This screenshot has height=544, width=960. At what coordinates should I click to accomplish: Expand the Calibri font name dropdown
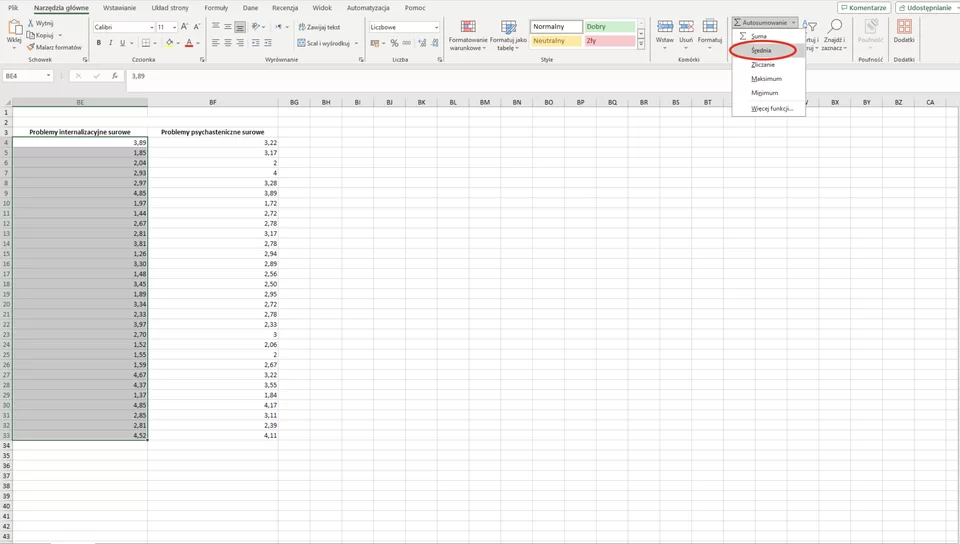tap(152, 27)
